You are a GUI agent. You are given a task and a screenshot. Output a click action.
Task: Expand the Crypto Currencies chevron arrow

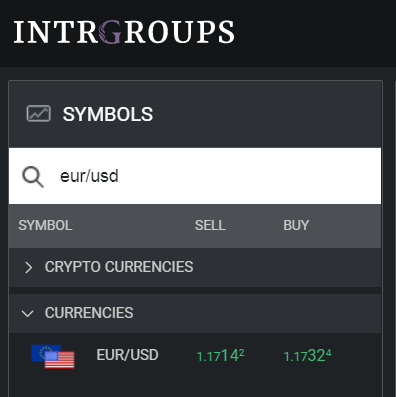coord(29,267)
